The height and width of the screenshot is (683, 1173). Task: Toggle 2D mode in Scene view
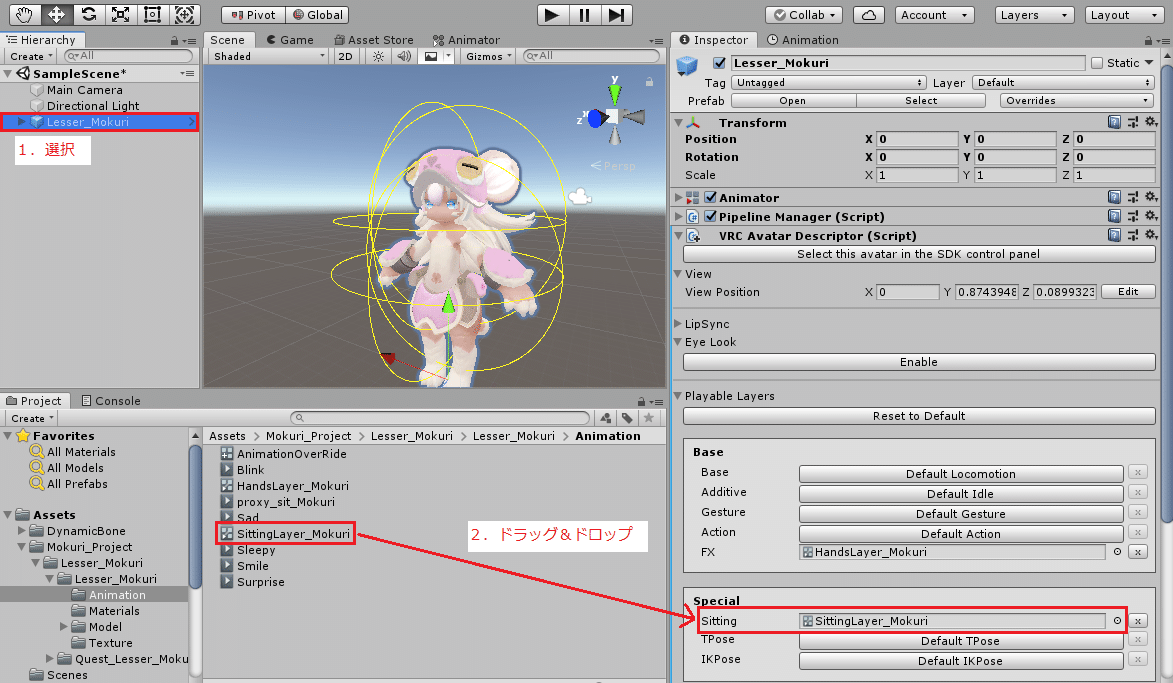(345, 56)
